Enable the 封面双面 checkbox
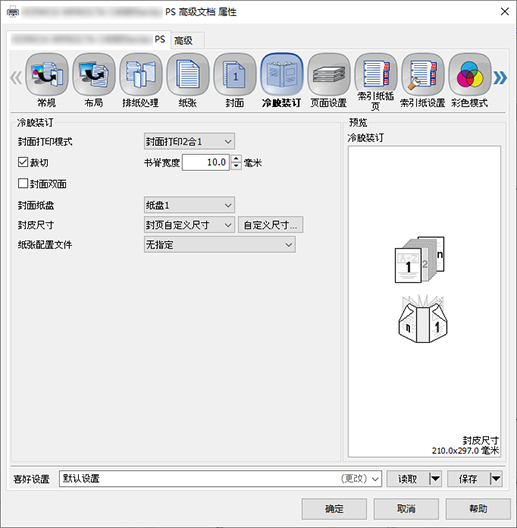This screenshot has height=528, width=517. coord(23,184)
